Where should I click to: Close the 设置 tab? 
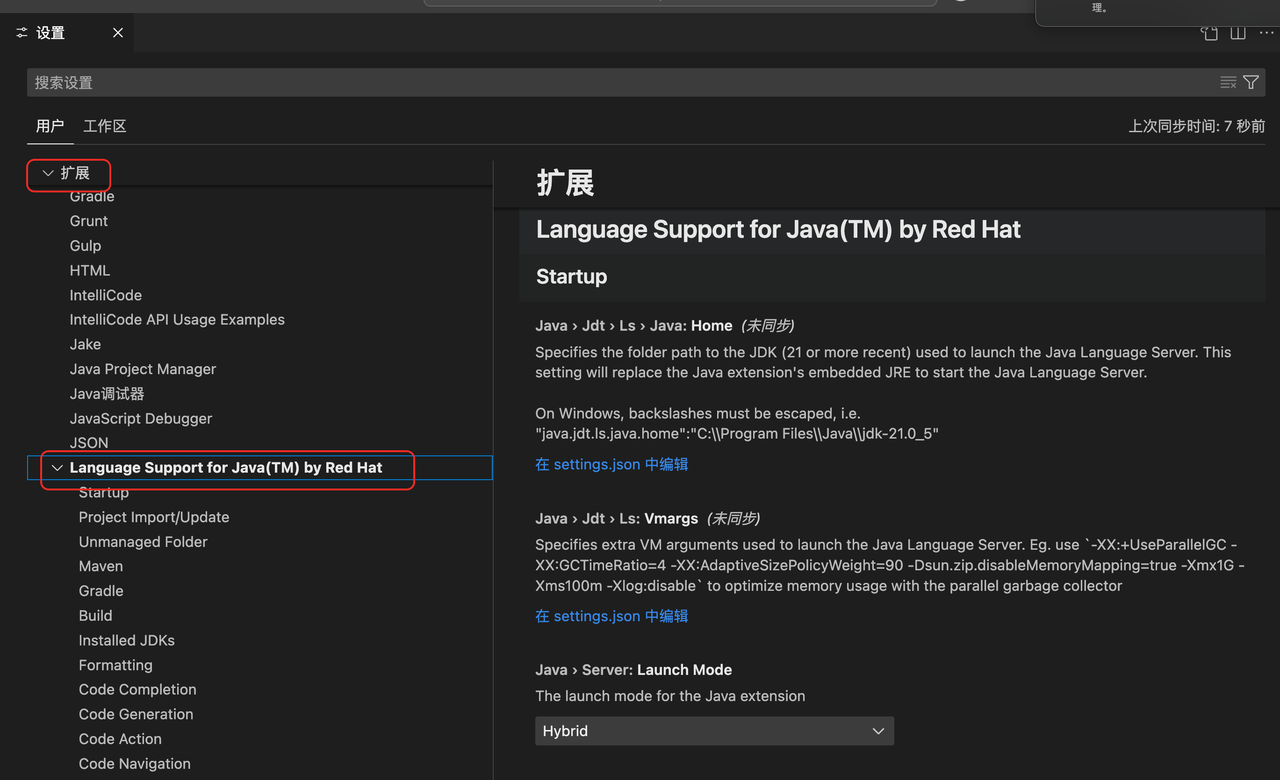[118, 33]
